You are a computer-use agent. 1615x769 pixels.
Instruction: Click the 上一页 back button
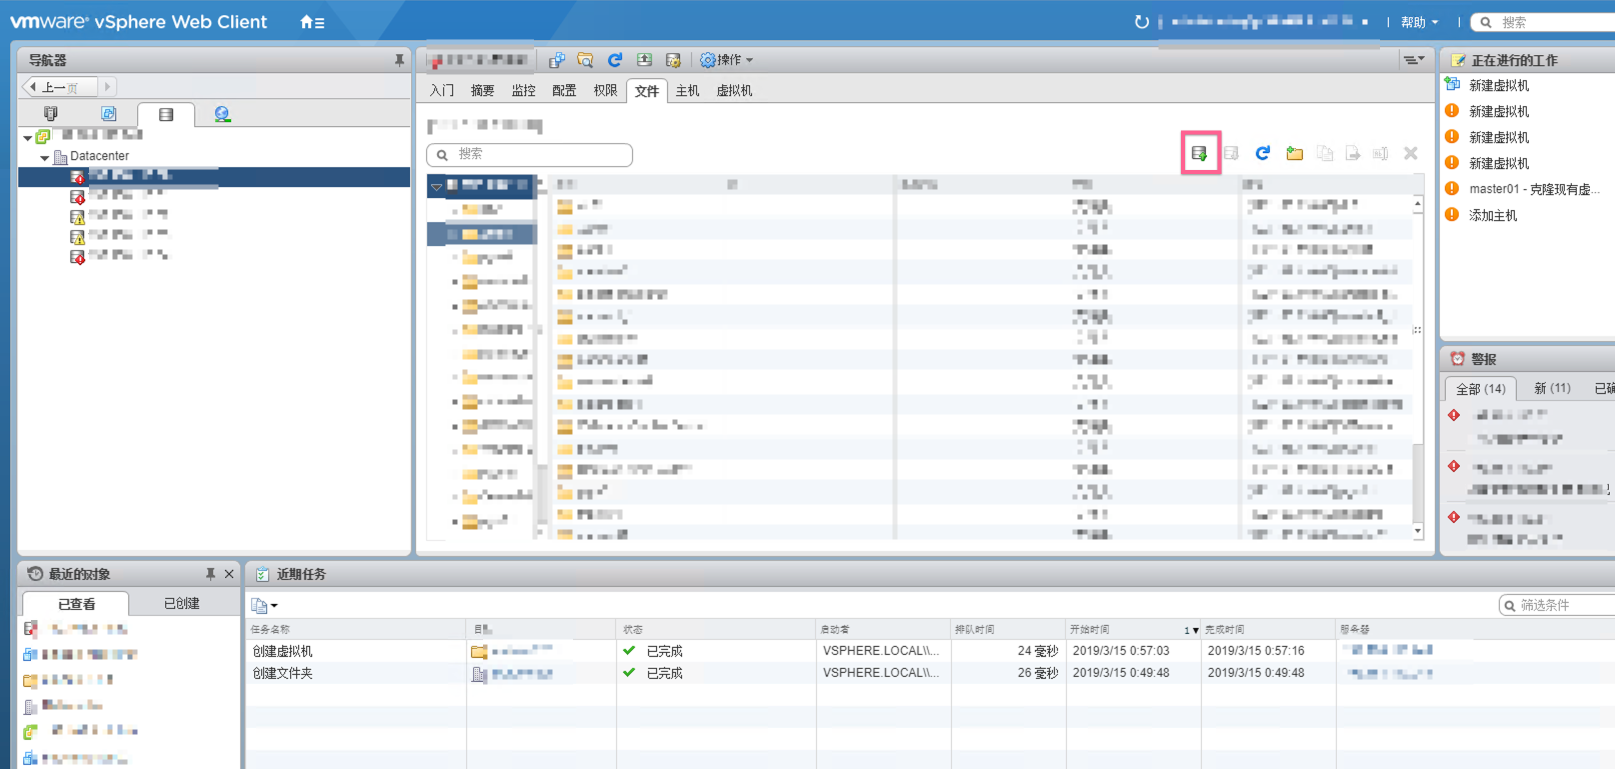[x=59, y=87]
